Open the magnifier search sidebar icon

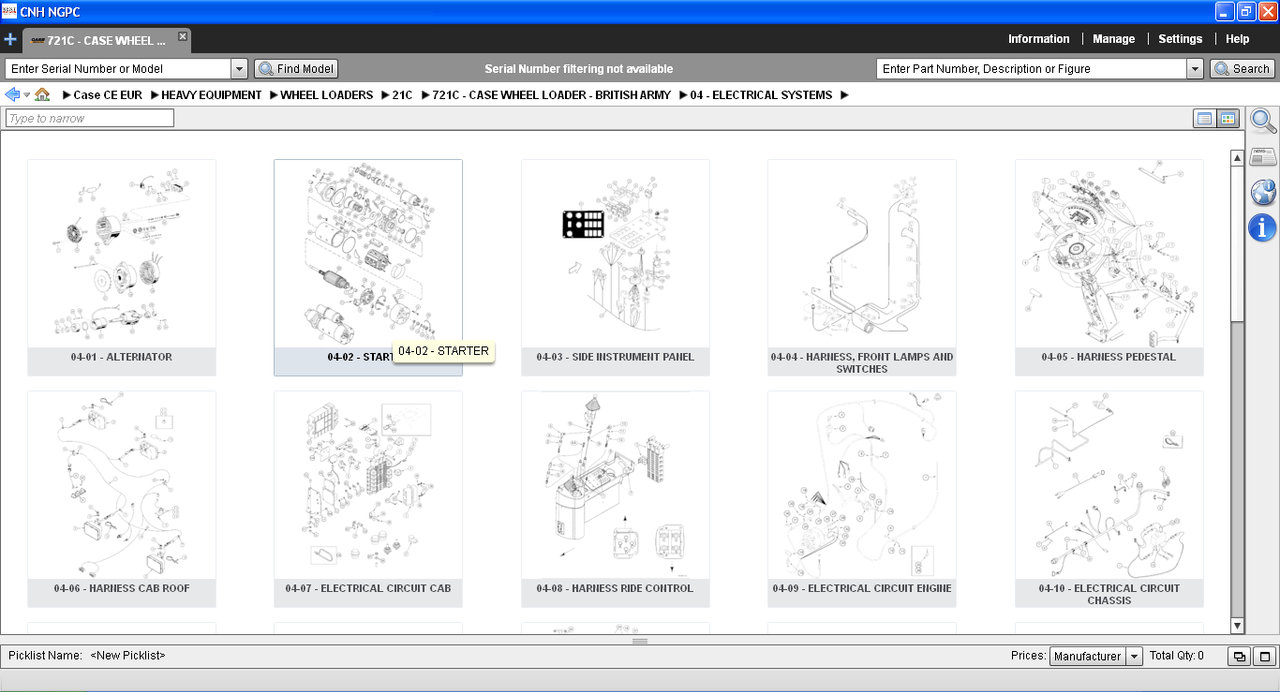tap(1263, 122)
